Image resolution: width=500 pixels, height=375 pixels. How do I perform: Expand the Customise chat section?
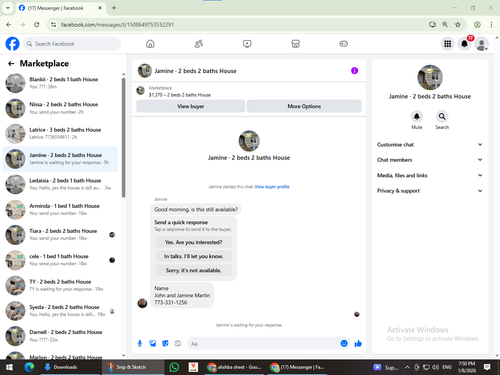[430, 144]
